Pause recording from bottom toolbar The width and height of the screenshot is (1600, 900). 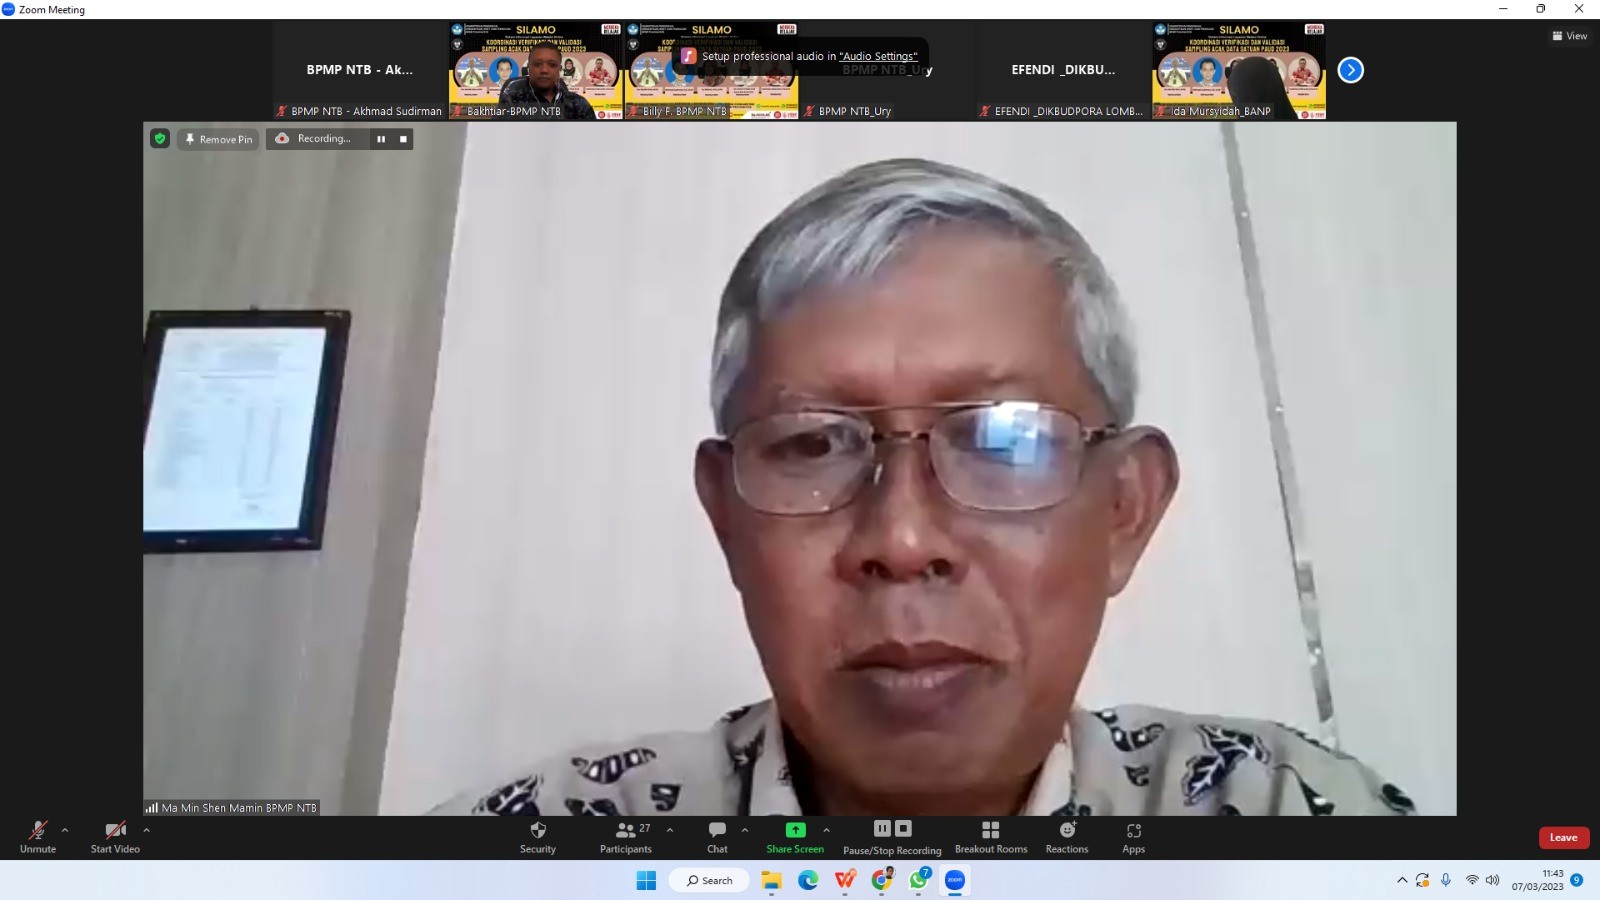tap(882, 828)
